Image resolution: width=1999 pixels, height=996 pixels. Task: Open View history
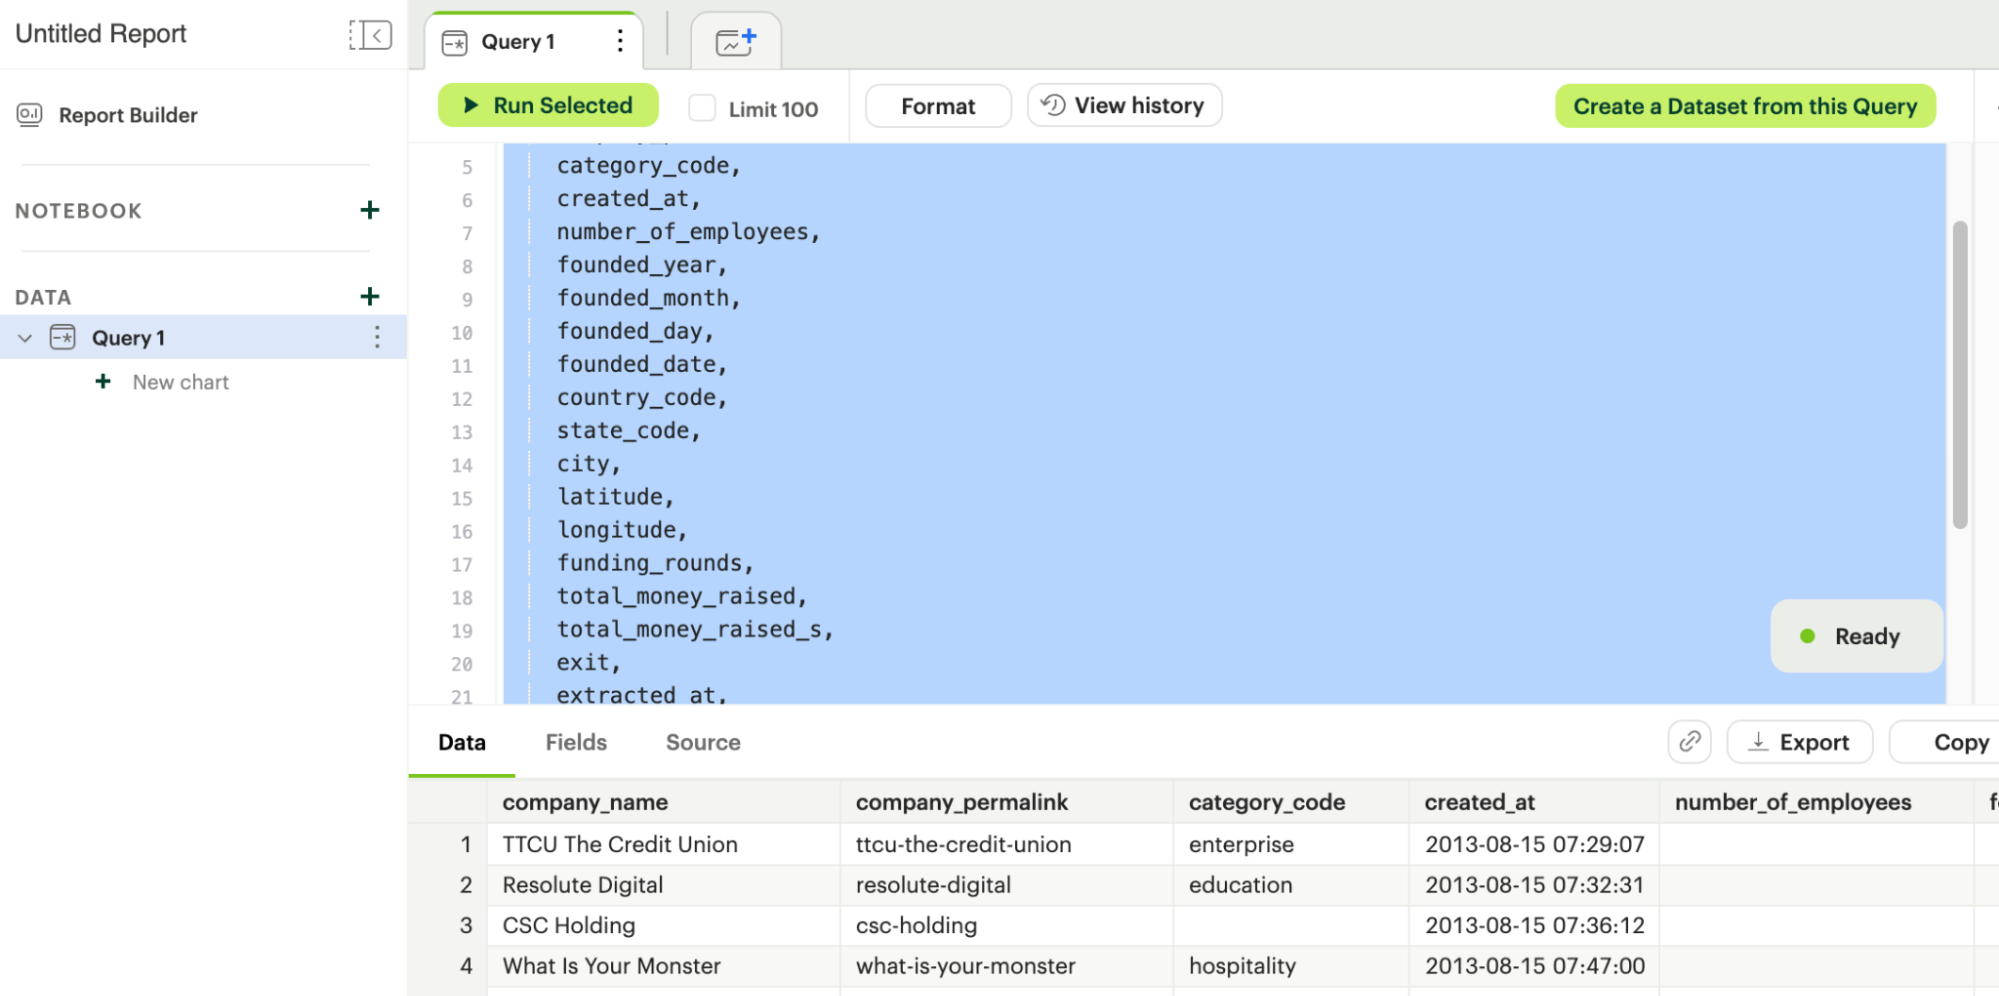click(x=1124, y=106)
